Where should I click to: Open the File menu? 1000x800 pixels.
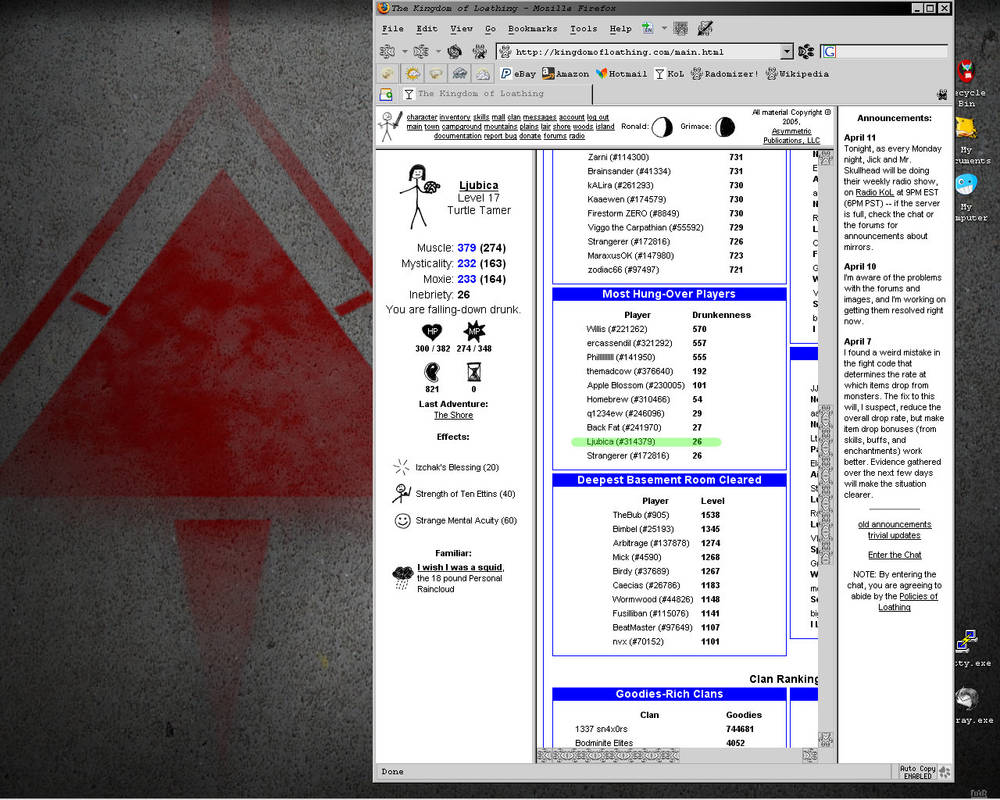coord(393,29)
